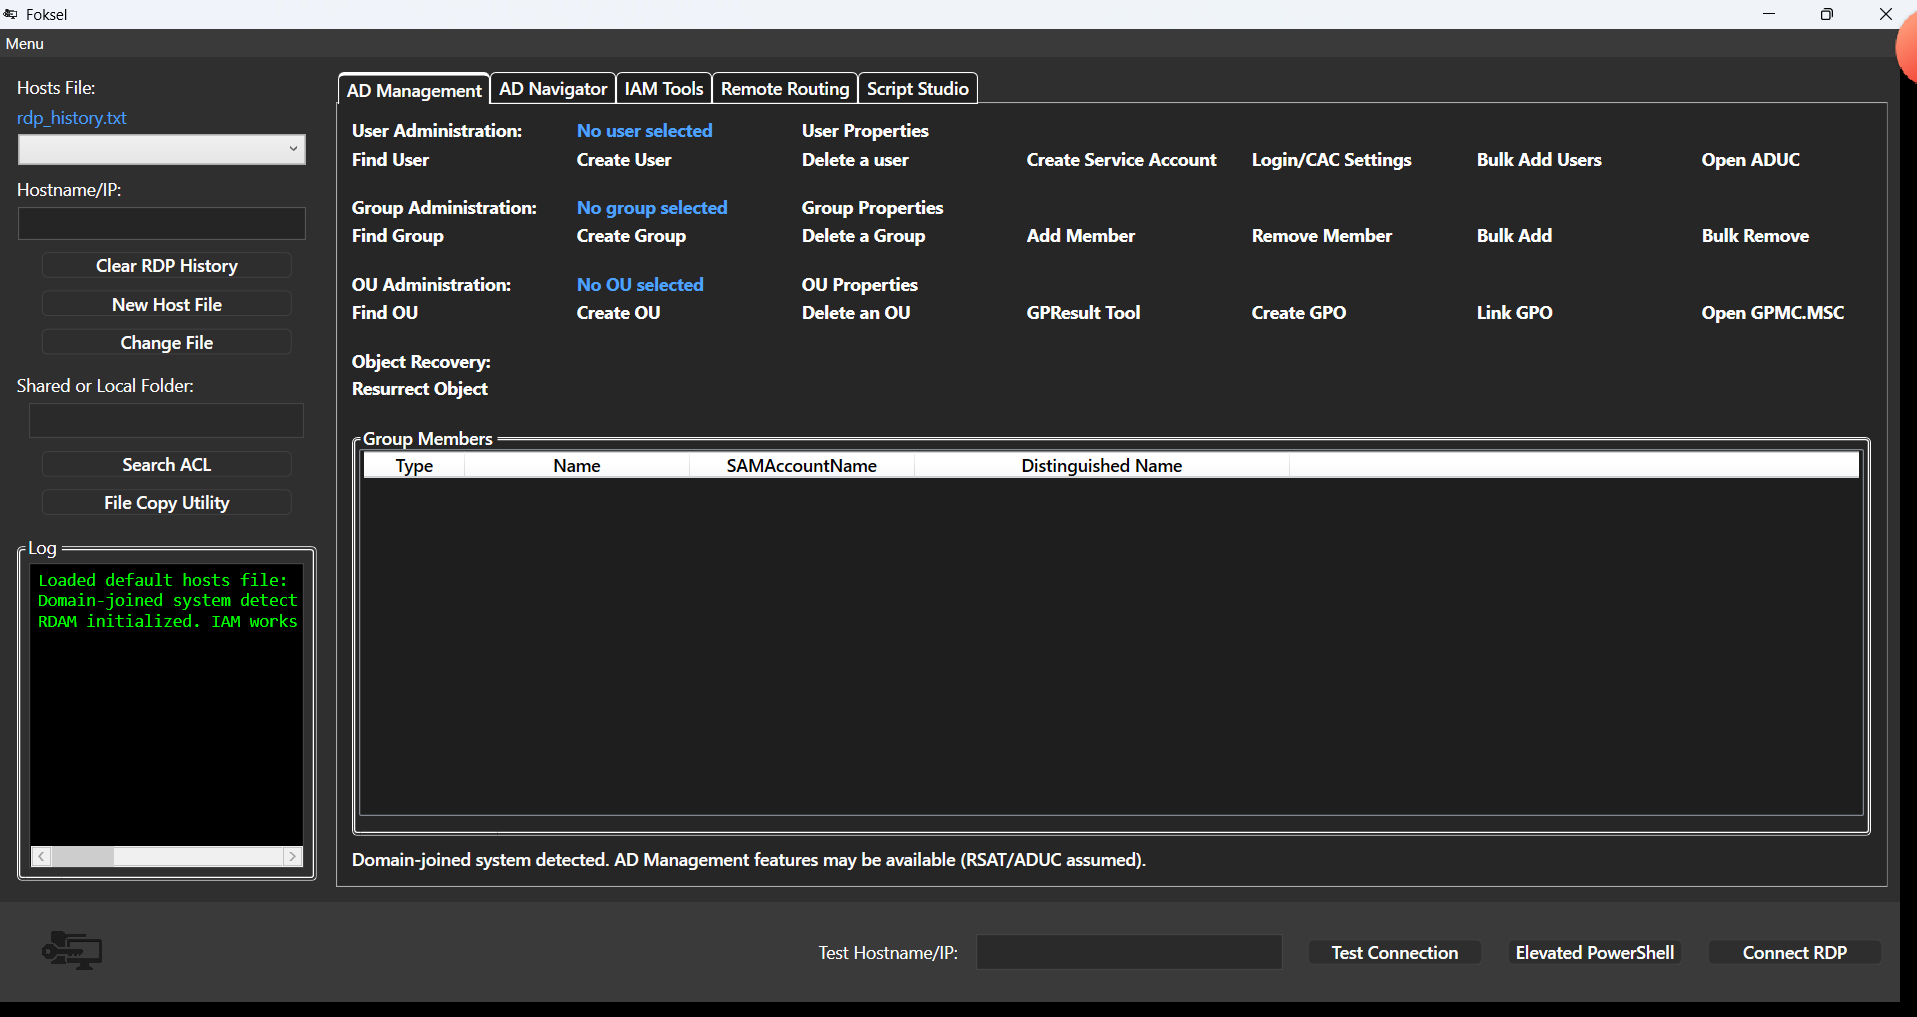The image size is (1917, 1017).
Task: Click Bulk Remove
Action: (1755, 236)
